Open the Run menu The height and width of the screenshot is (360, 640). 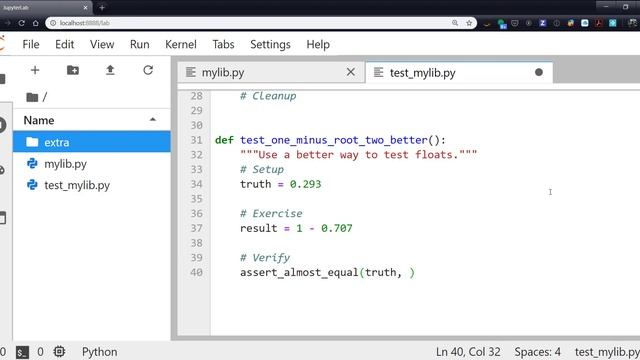[x=140, y=44]
